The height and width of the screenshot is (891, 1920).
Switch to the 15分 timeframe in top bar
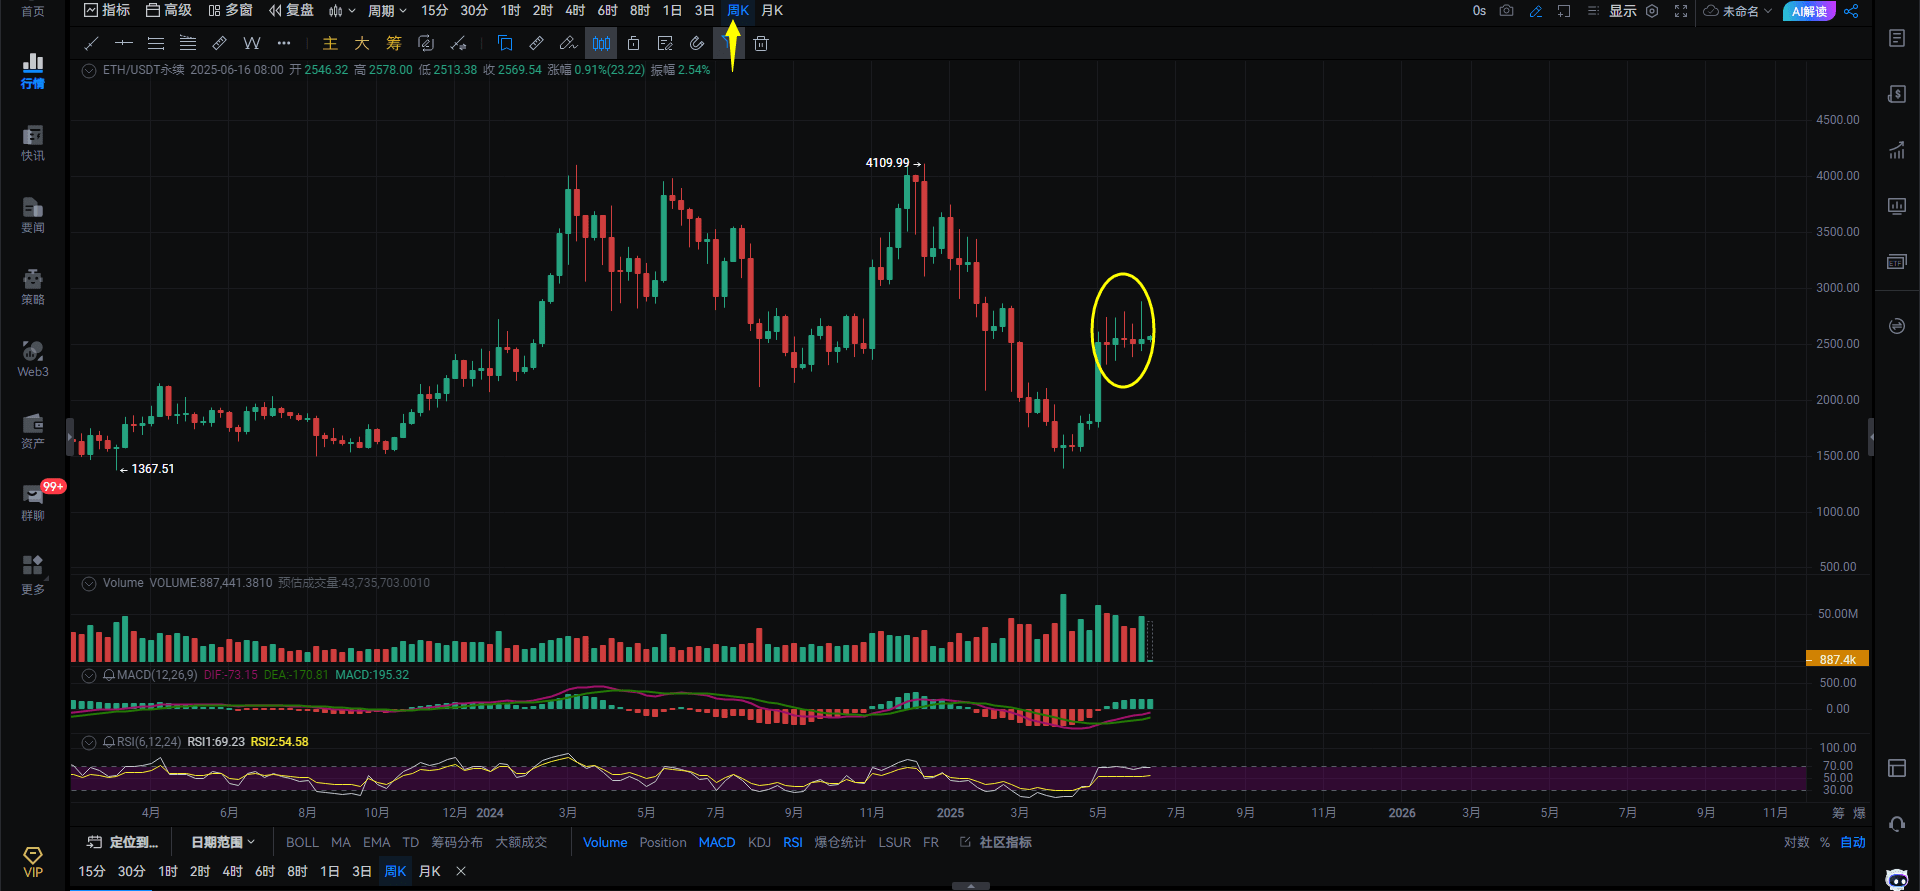[434, 10]
